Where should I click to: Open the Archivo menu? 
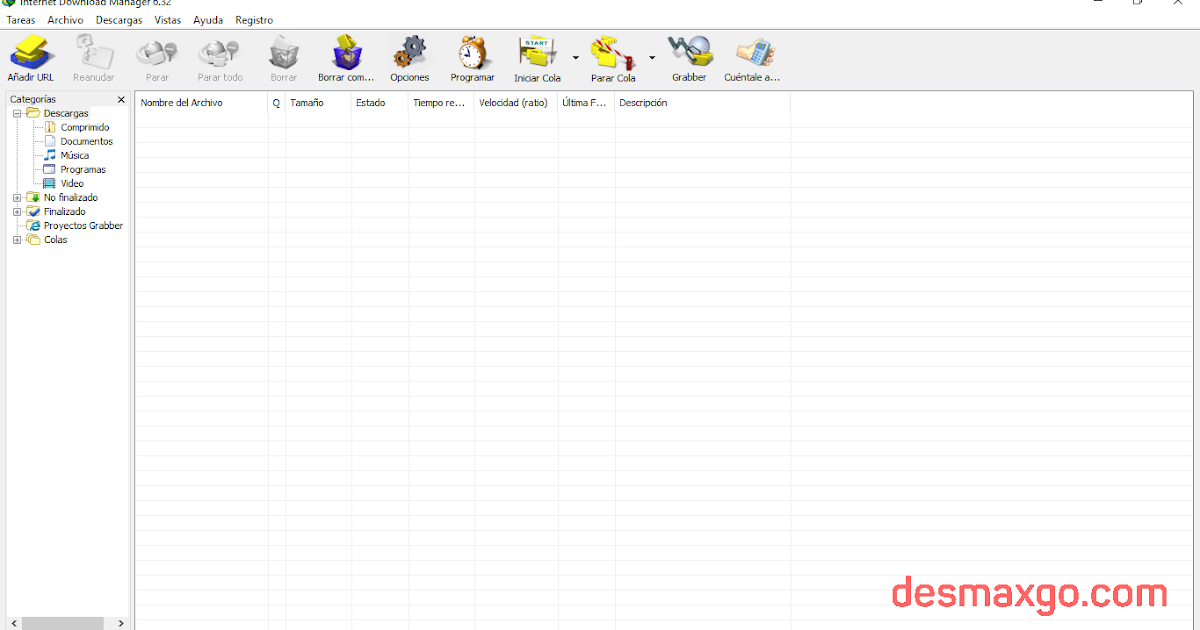click(65, 20)
